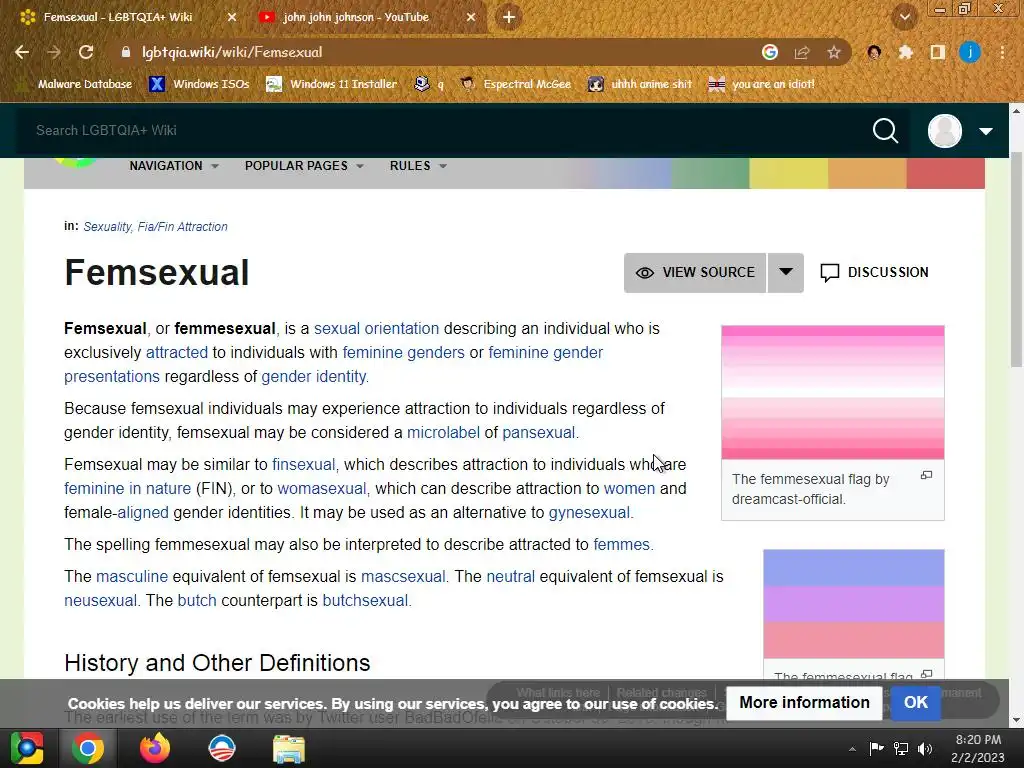Open Malware Database bookmark
The image size is (1024, 768).
click(x=74, y=84)
